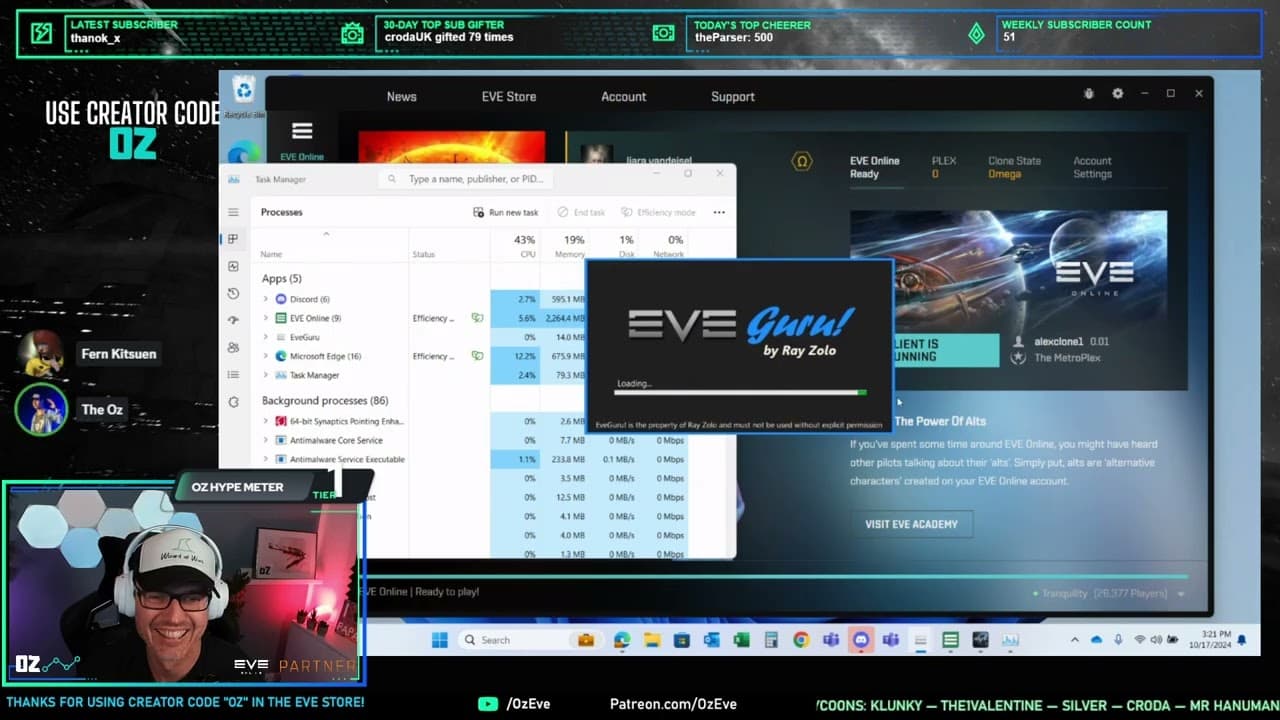
Task: Expand the EVE Online process group
Action: coord(265,318)
